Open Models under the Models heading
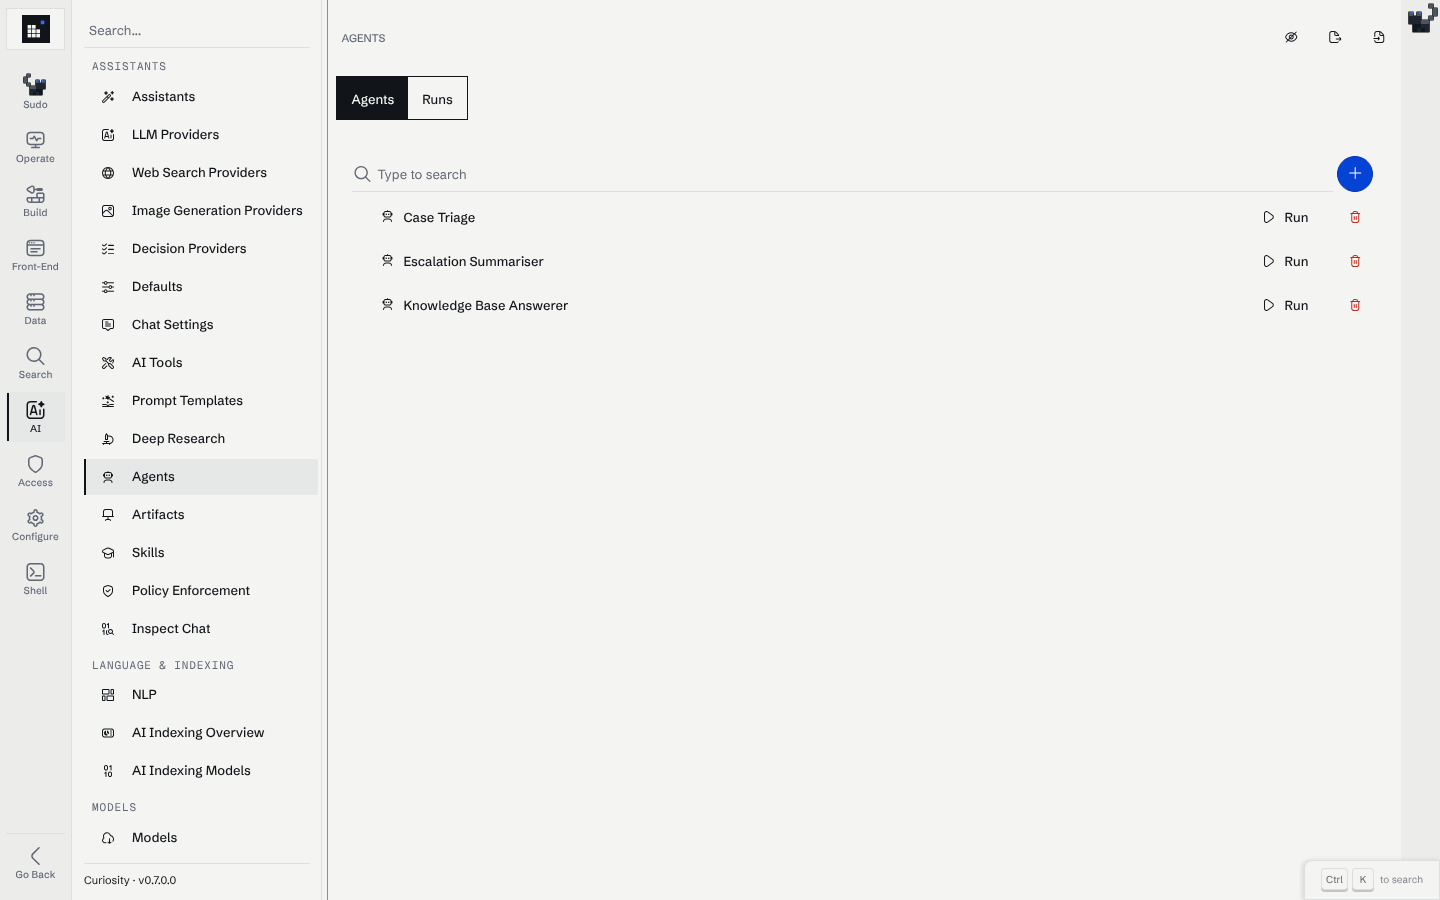Image resolution: width=1440 pixels, height=900 pixels. (x=201, y=838)
